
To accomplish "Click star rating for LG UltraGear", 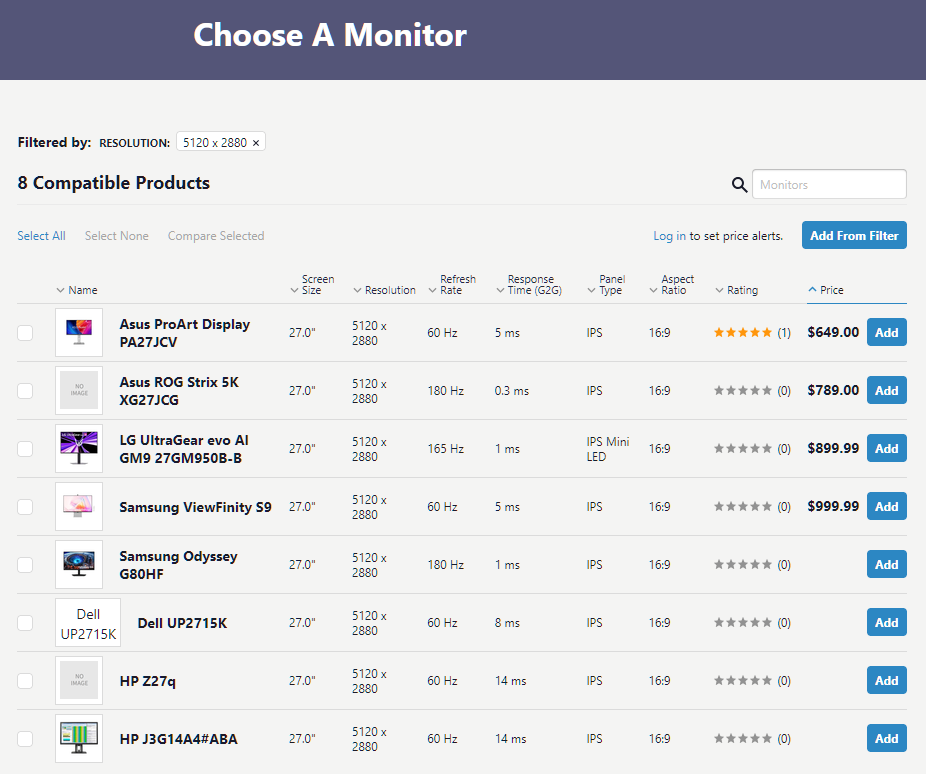I will tap(742, 449).
